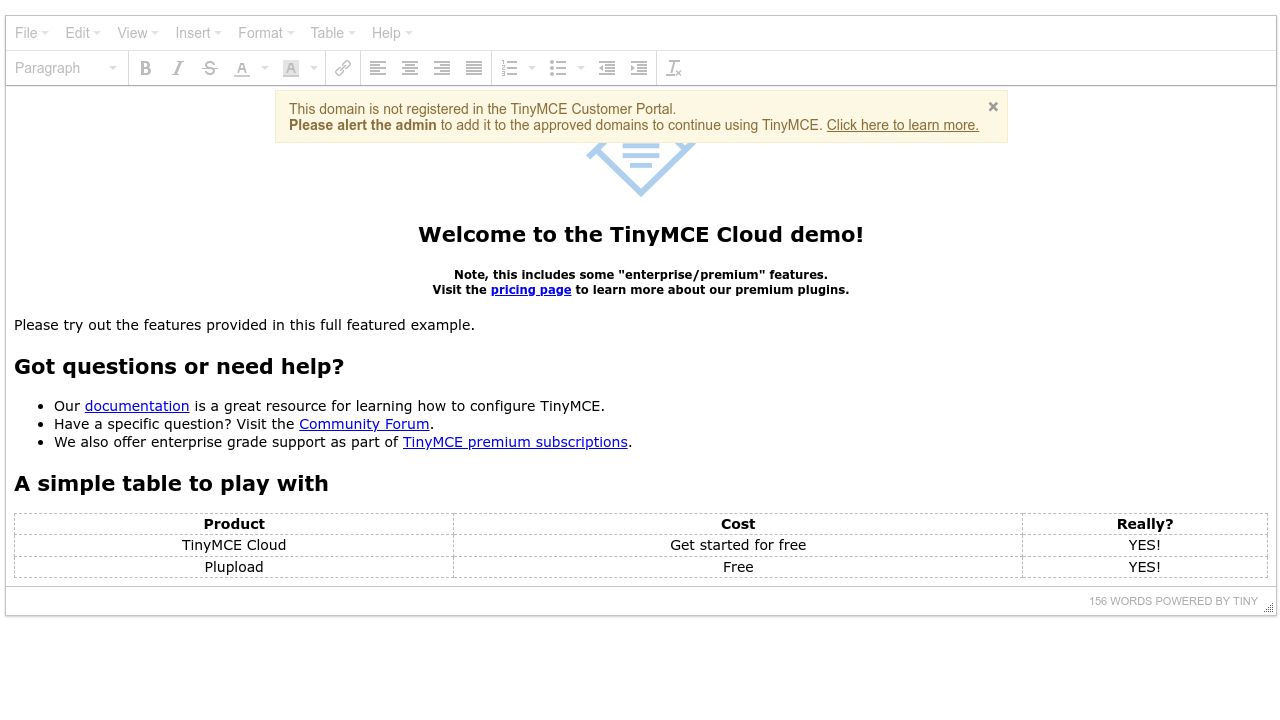This screenshot has height=720, width=1280.
Task: Apply text color button
Action: [x=242, y=68]
